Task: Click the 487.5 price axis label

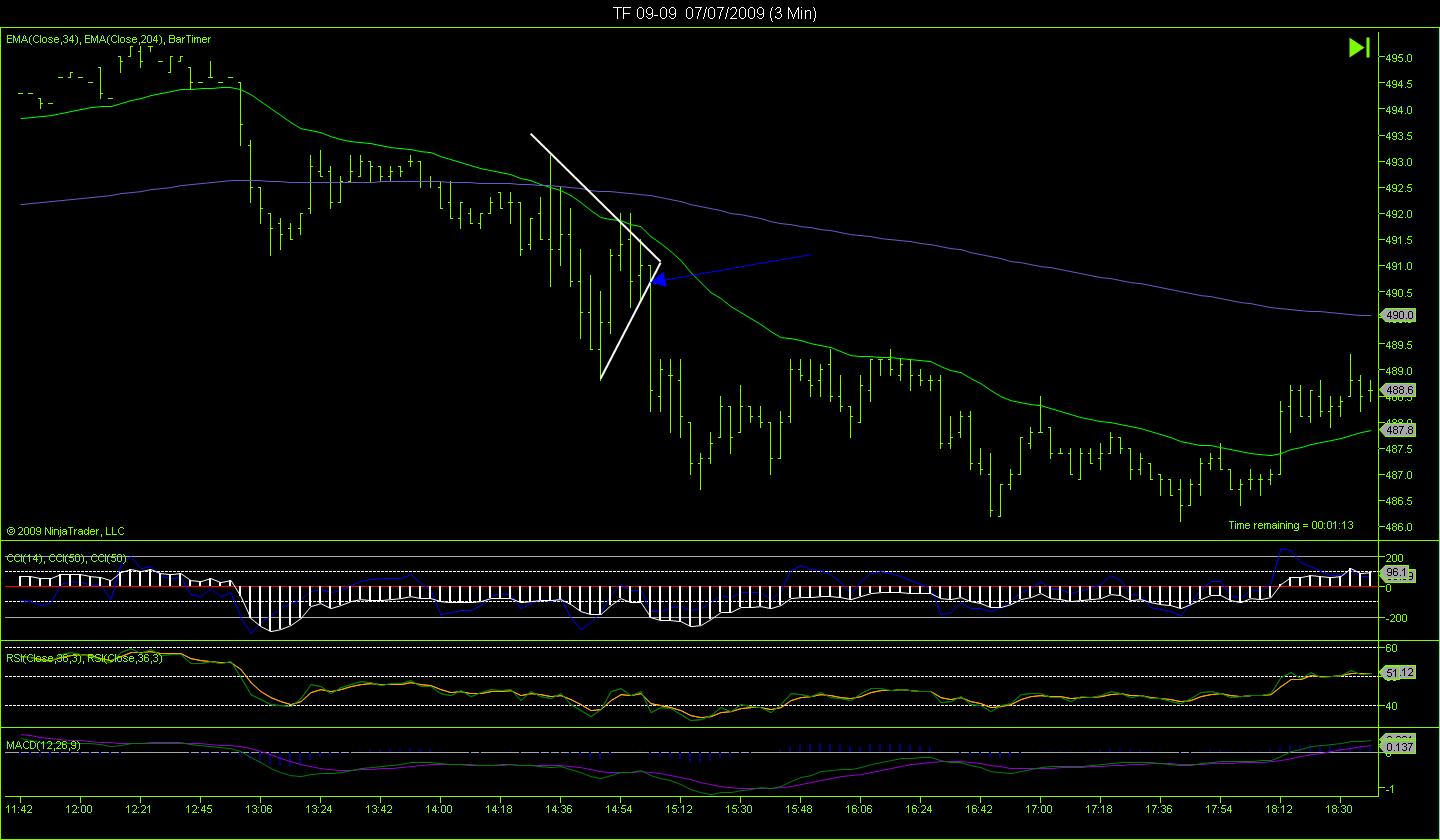Action: pyautogui.click(x=1399, y=449)
